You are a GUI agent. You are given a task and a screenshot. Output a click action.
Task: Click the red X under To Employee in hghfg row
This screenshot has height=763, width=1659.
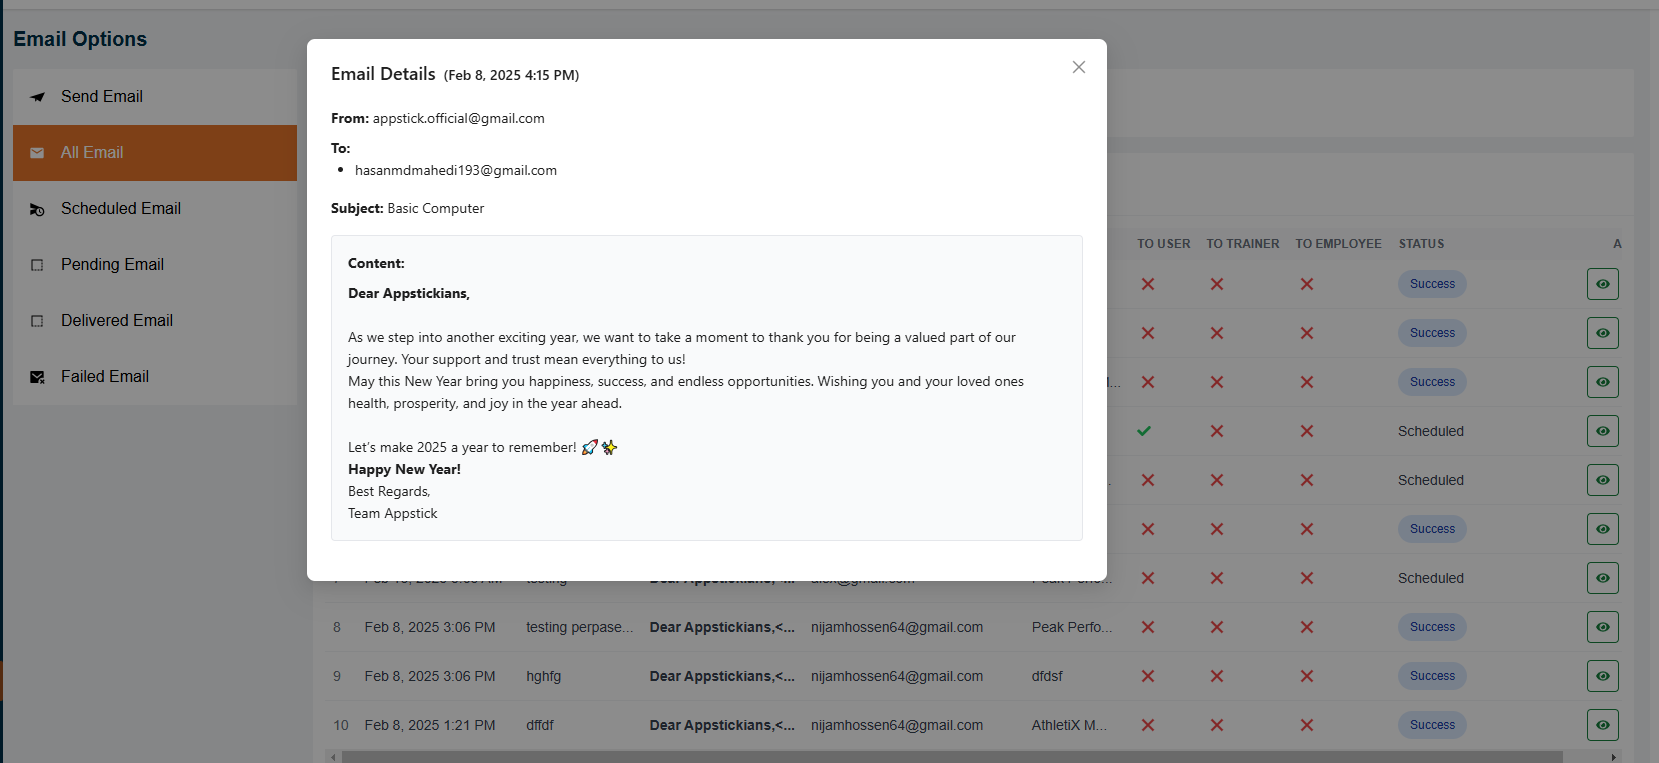(x=1307, y=676)
